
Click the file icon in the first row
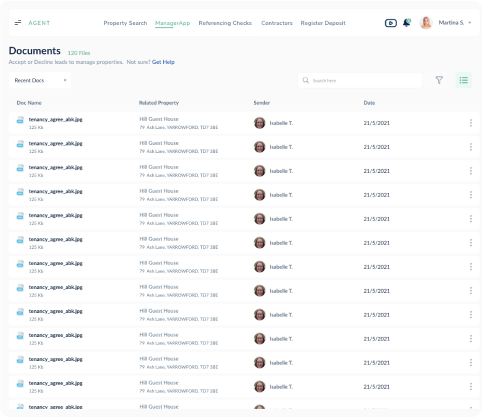click(20, 120)
